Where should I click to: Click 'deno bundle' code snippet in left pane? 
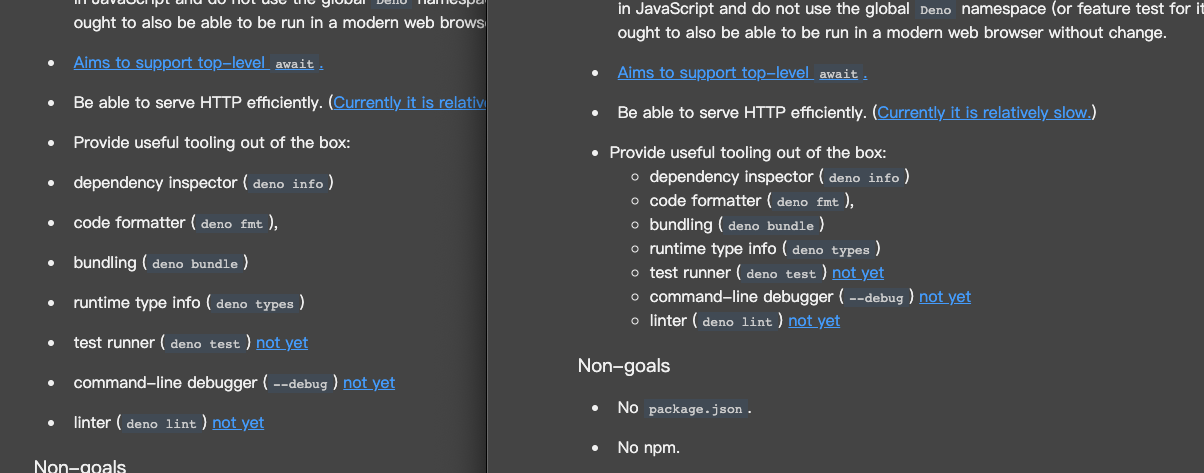coord(195,264)
